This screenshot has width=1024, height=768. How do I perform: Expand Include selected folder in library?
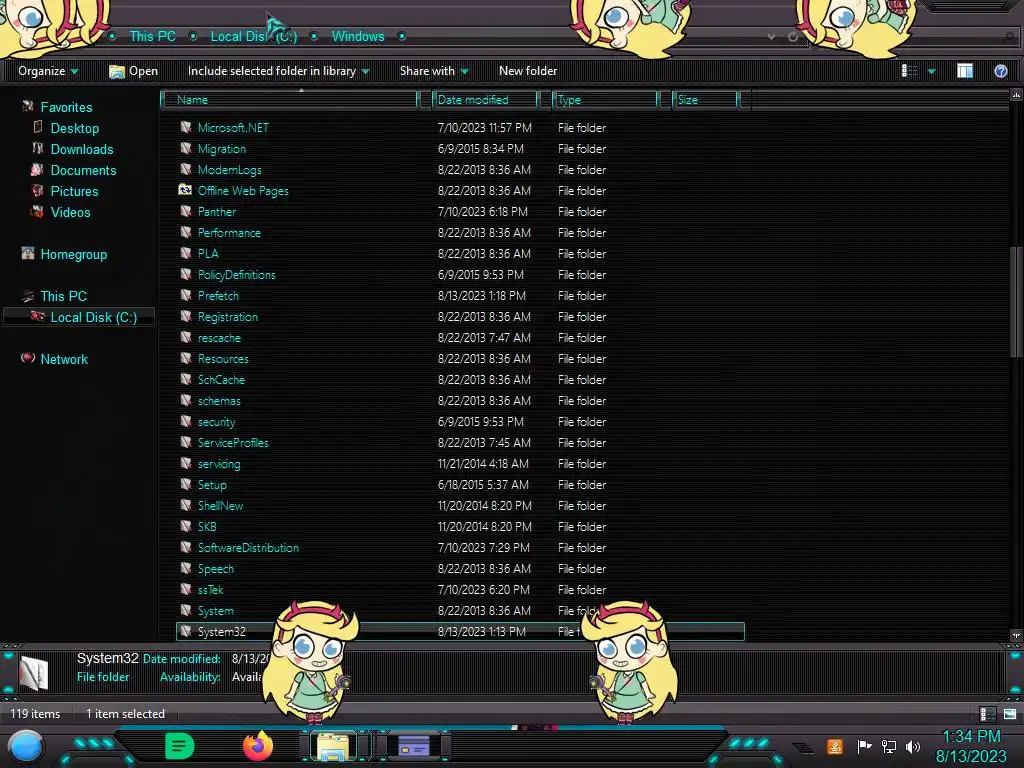278,71
